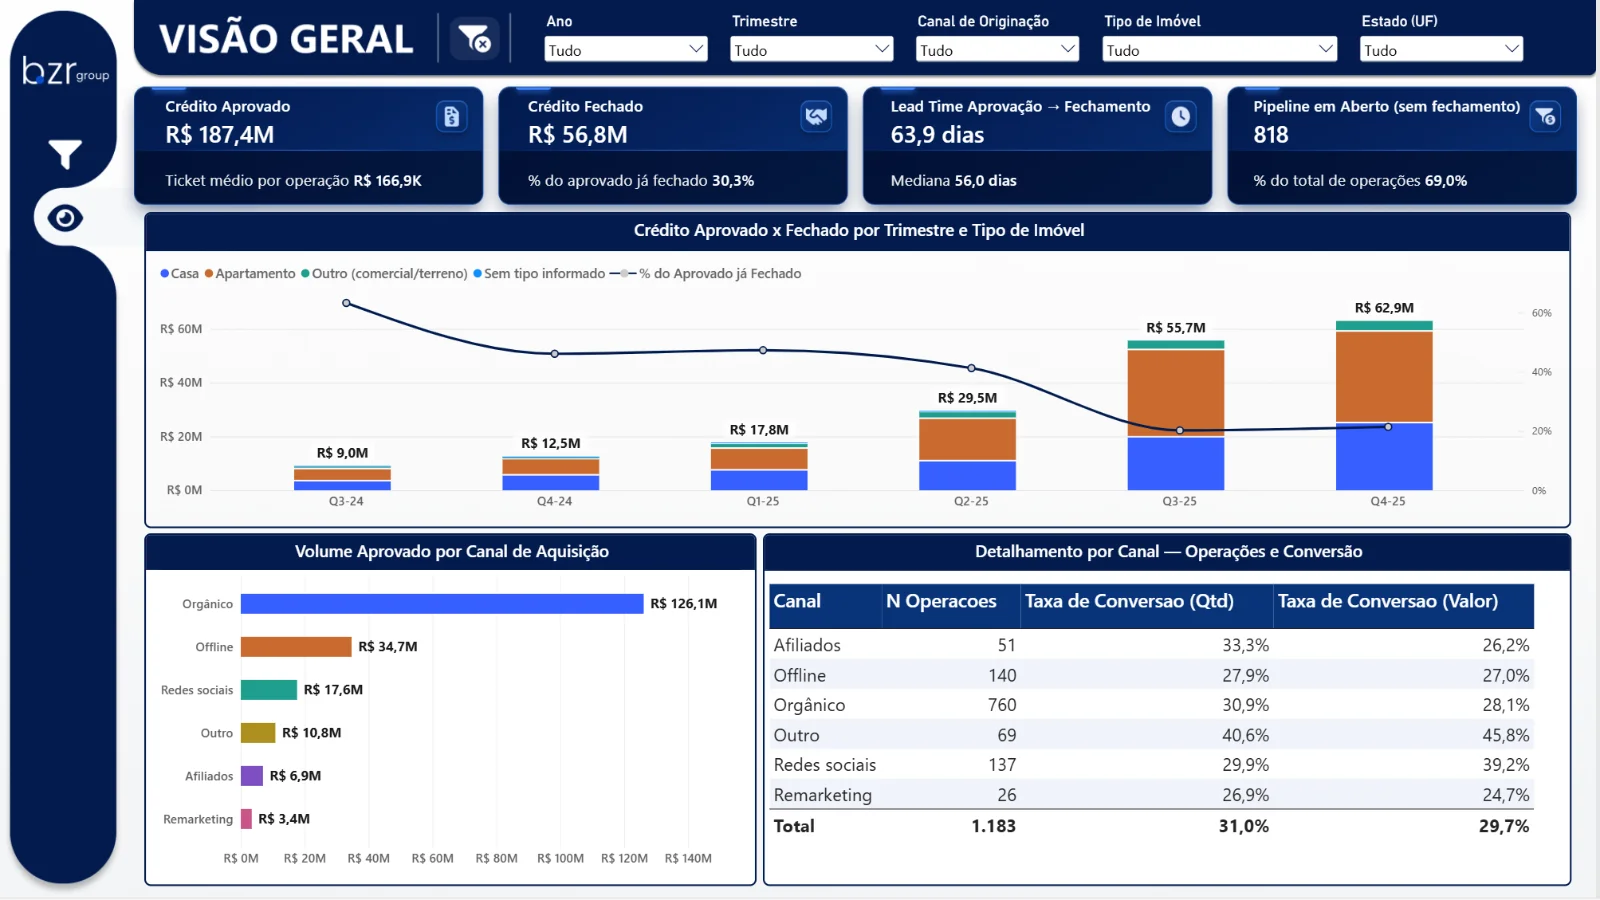Click the Remarketing row in the table
1600x900 pixels.
click(1150, 795)
